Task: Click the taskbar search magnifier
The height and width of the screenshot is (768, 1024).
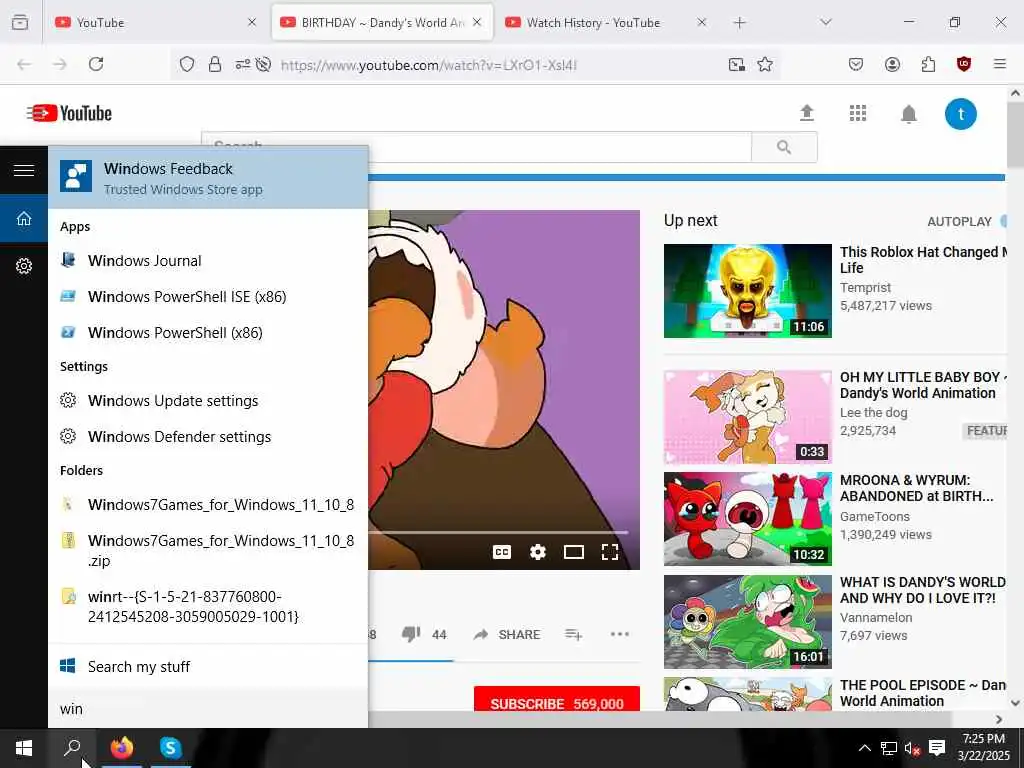Action: (x=72, y=748)
